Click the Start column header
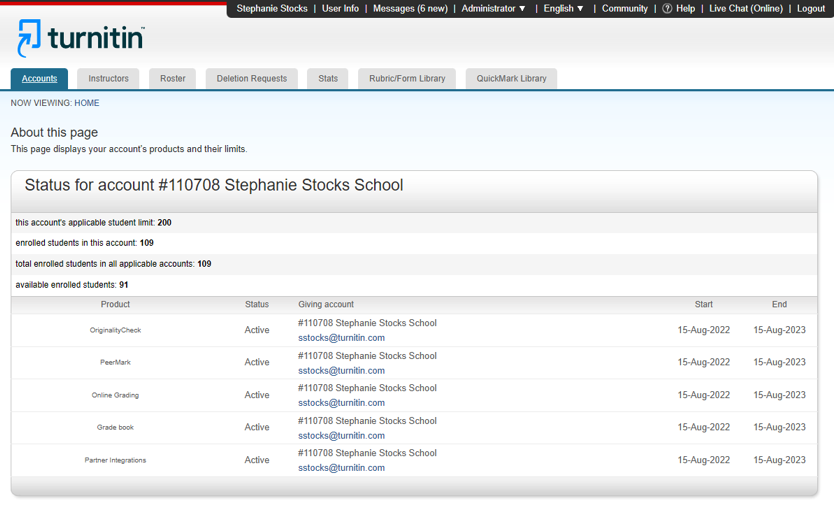 pos(703,304)
